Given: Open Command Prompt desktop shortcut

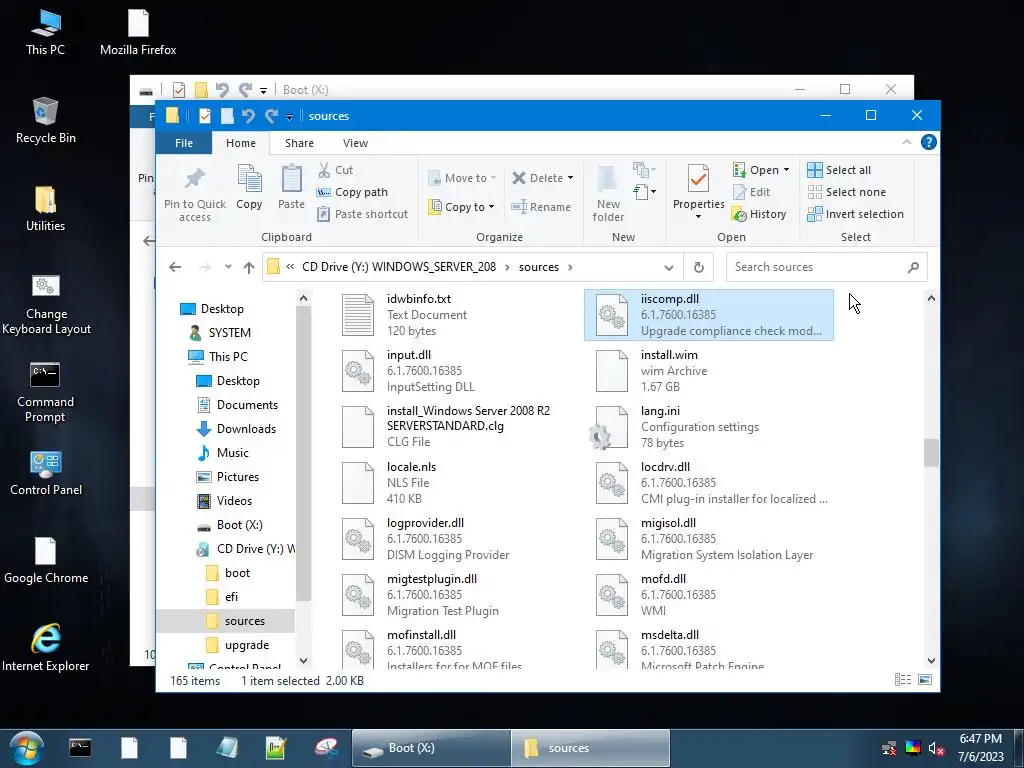Looking at the screenshot, I should 45,392.
